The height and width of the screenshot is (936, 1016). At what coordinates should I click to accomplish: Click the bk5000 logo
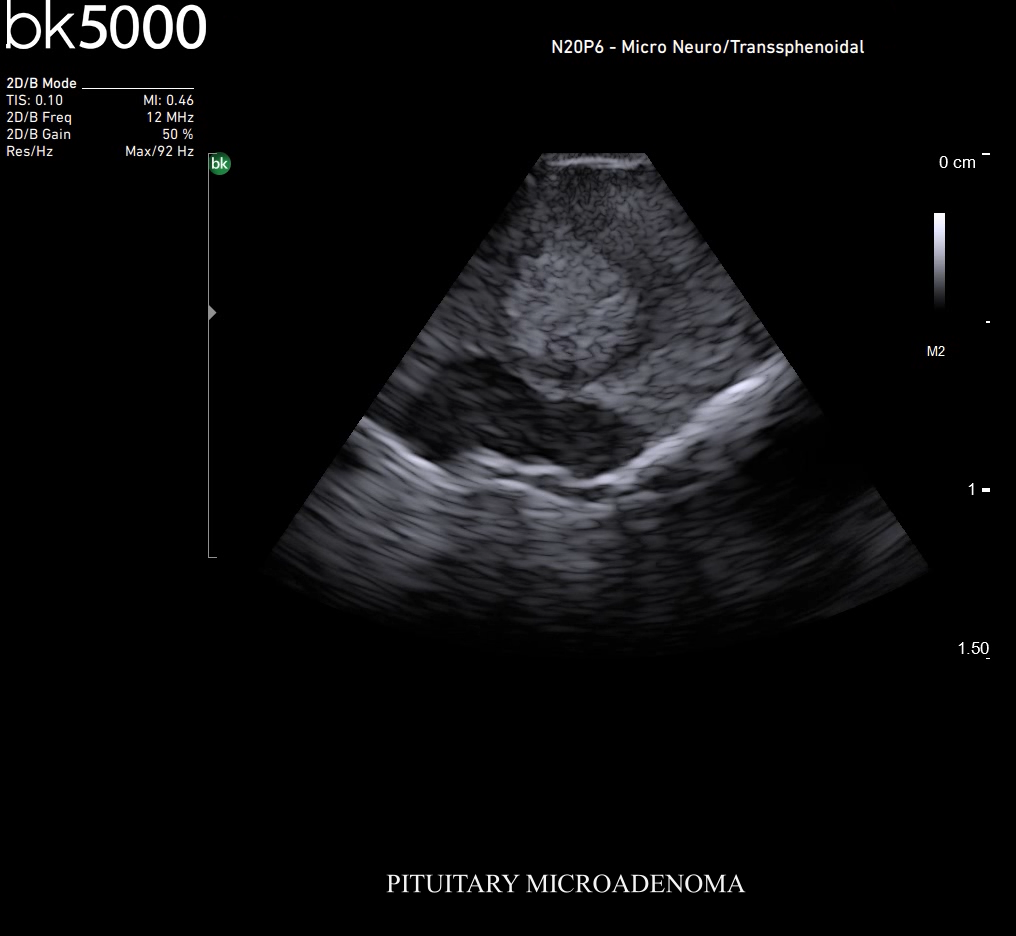tap(106, 29)
